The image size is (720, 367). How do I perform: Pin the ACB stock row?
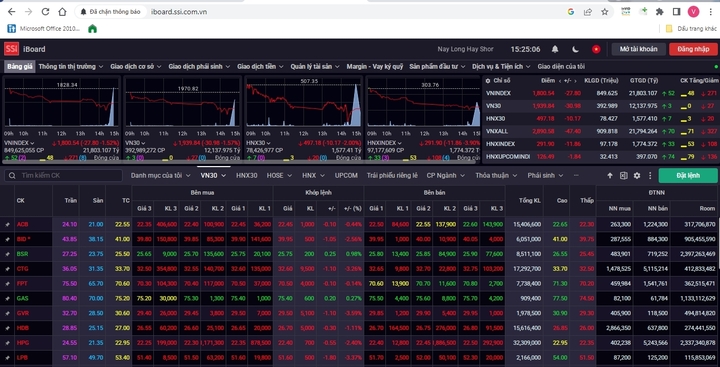click(x=7, y=225)
